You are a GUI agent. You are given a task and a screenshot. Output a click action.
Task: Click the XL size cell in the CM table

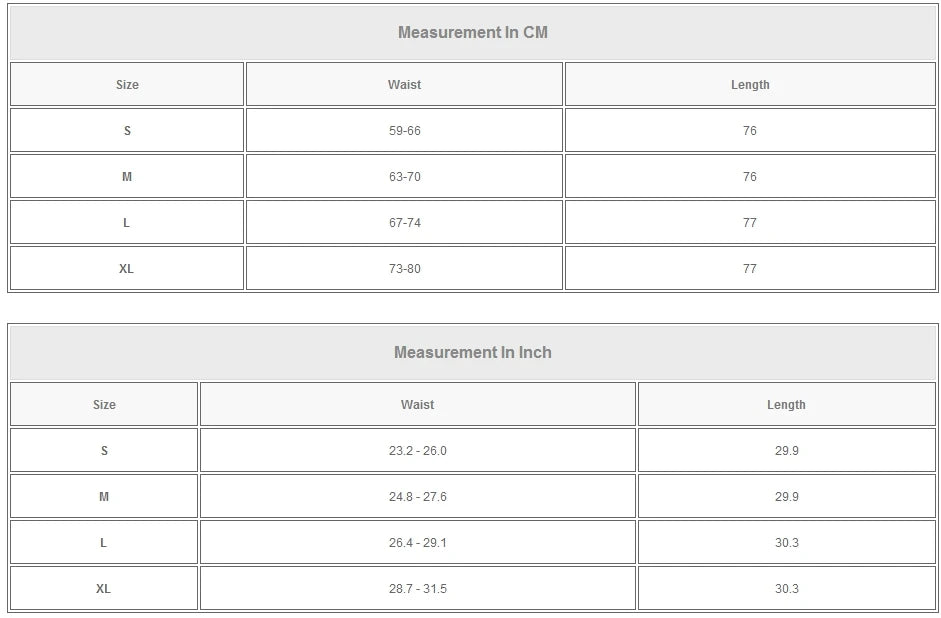coord(126,269)
